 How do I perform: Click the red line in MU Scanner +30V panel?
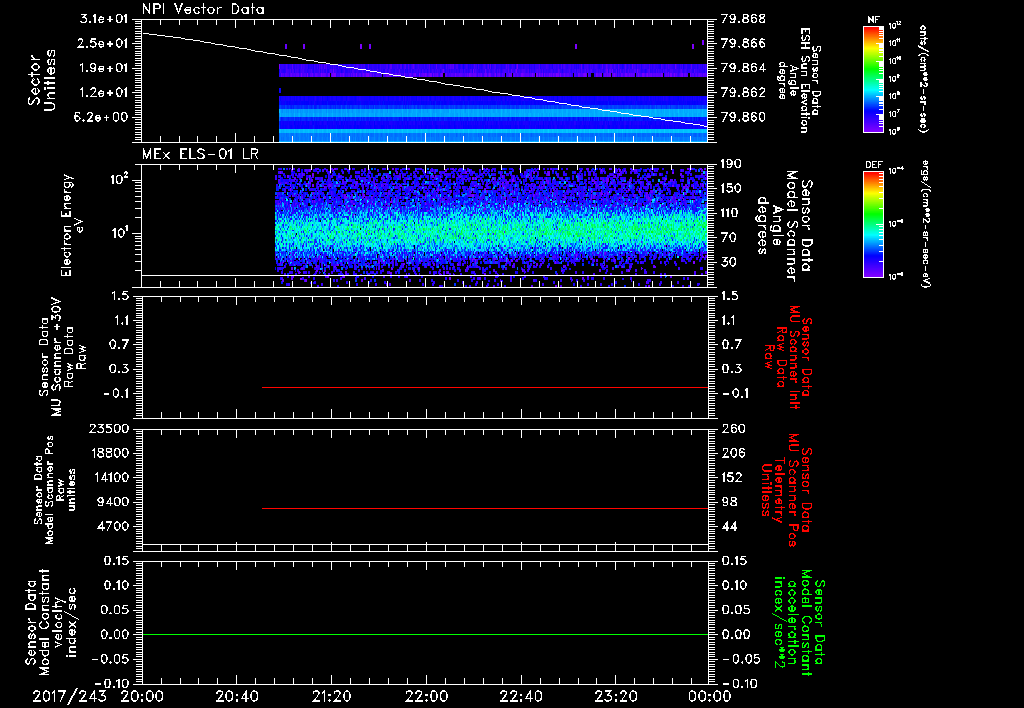coord(485,387)
